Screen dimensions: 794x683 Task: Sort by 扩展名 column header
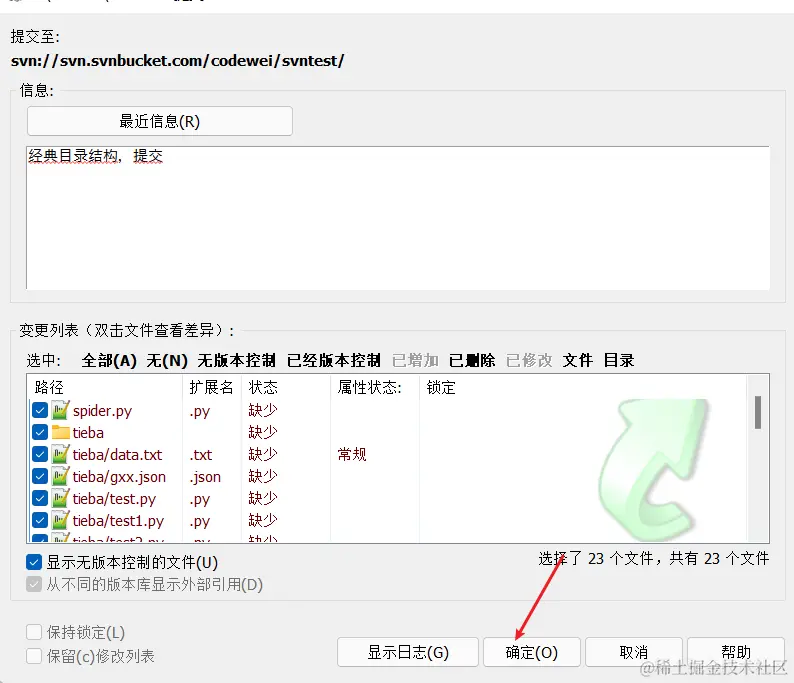tap(212, 387)
